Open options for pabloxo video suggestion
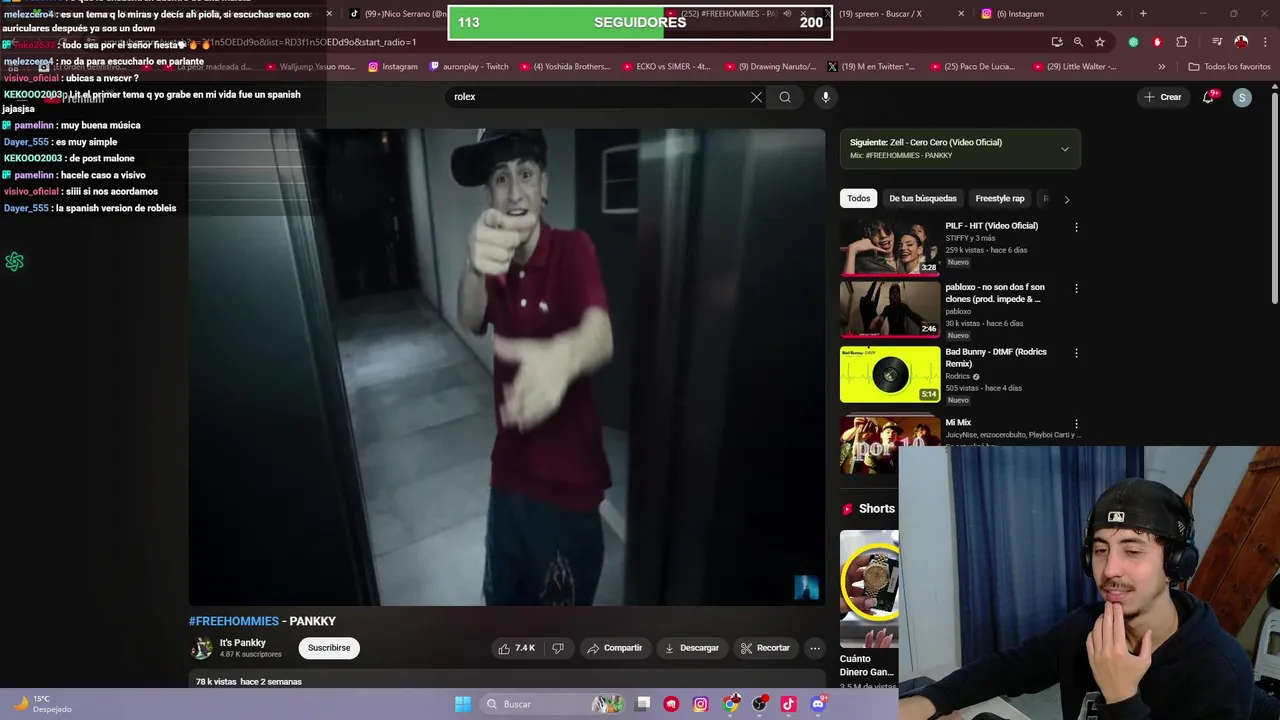 pos(1076,289)
